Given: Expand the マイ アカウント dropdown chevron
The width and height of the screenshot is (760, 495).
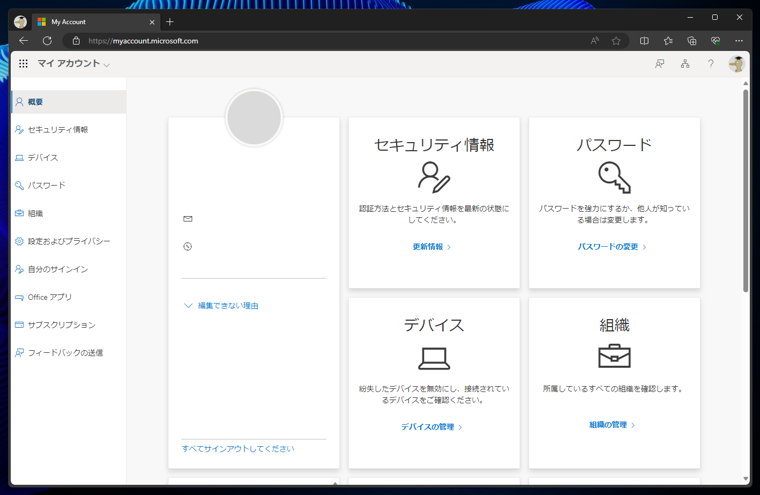Looking at the screenshot, I should point(107,64).
